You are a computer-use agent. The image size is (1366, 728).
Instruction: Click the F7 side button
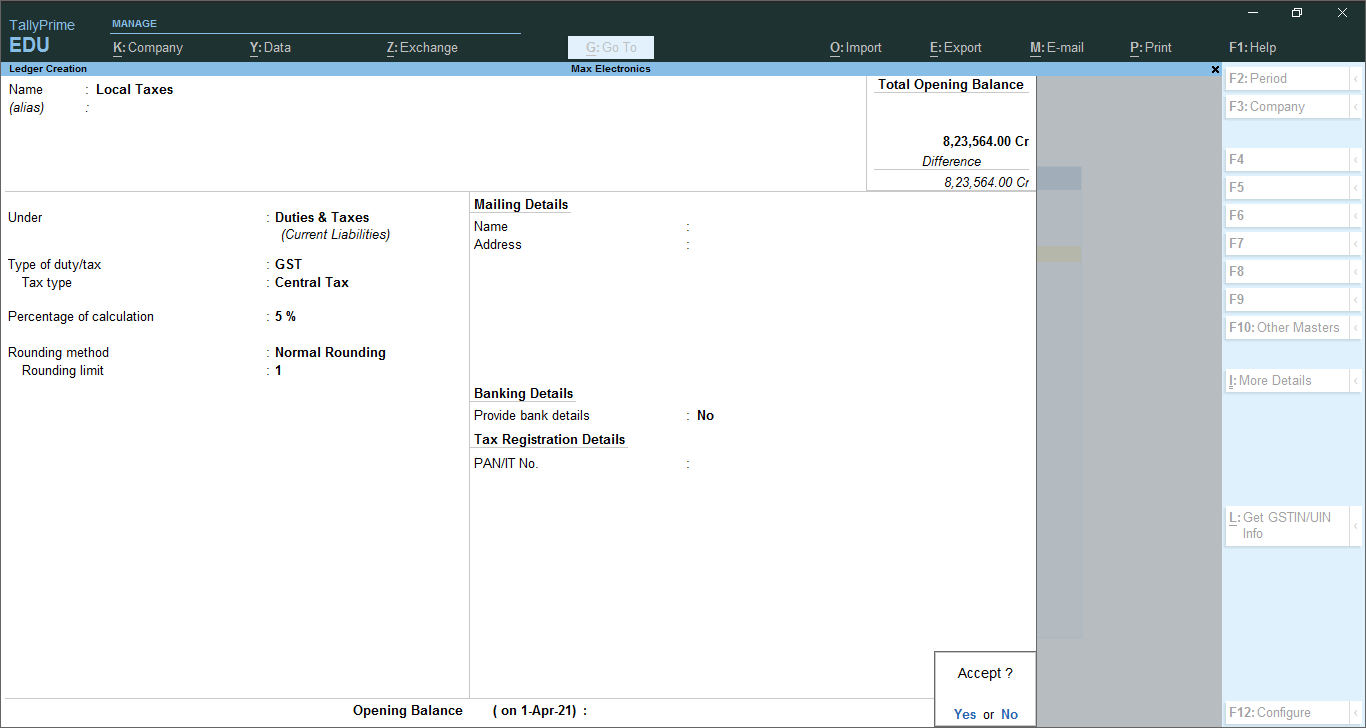1287,243
